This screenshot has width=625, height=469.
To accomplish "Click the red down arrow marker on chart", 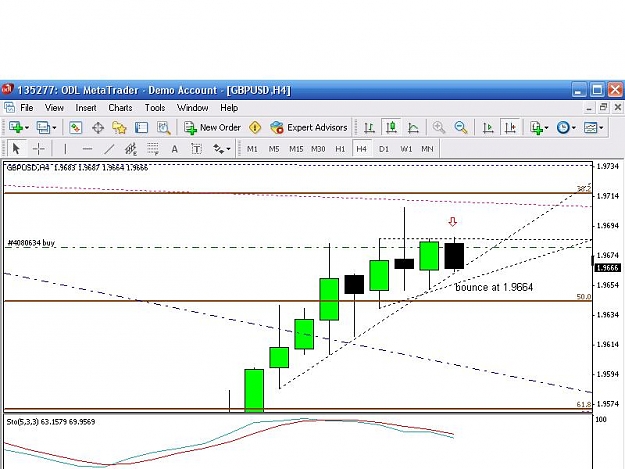I will [452, 222].
